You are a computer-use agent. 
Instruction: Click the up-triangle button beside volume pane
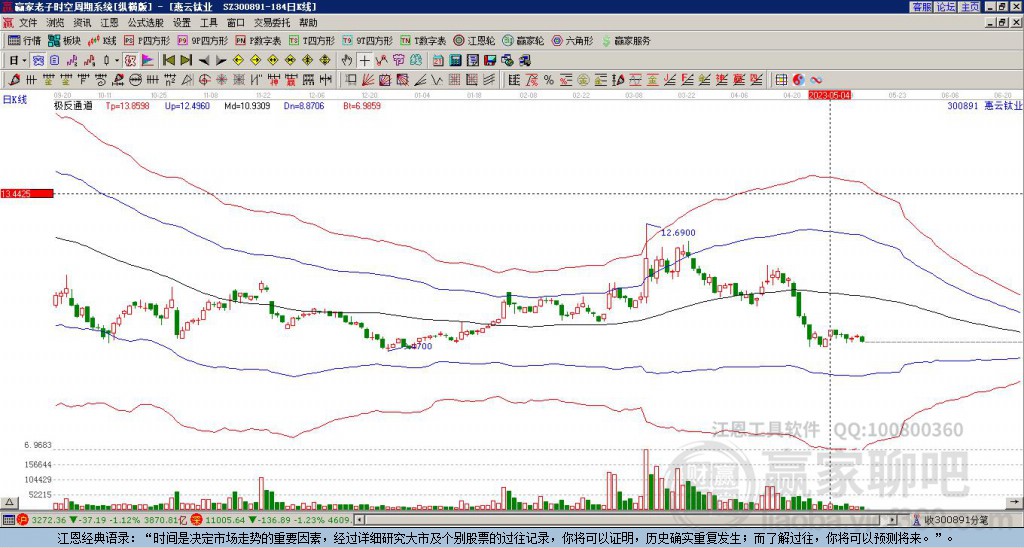point(8,502)
